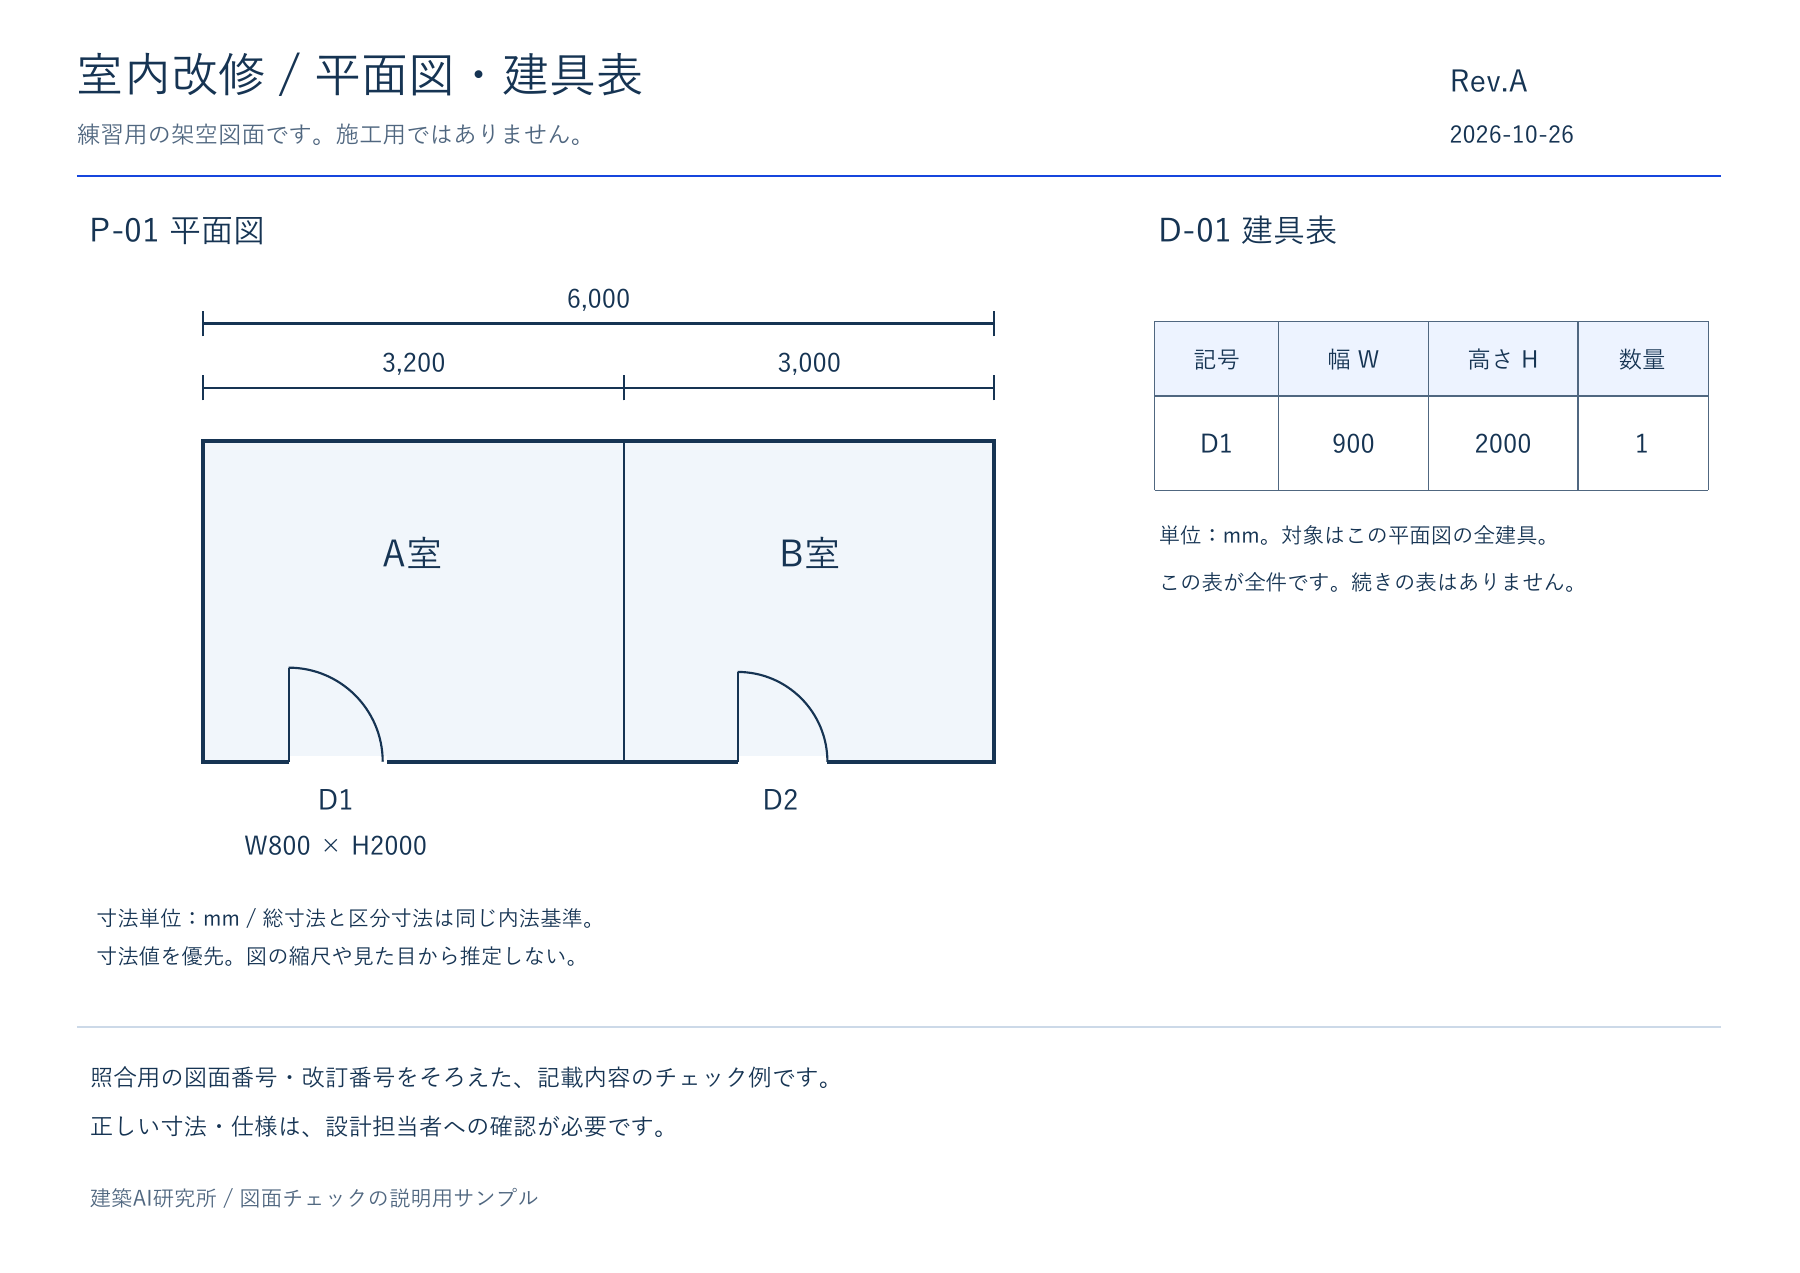
Task: Click the date 2026-10-26
Action: [1511, 134]
